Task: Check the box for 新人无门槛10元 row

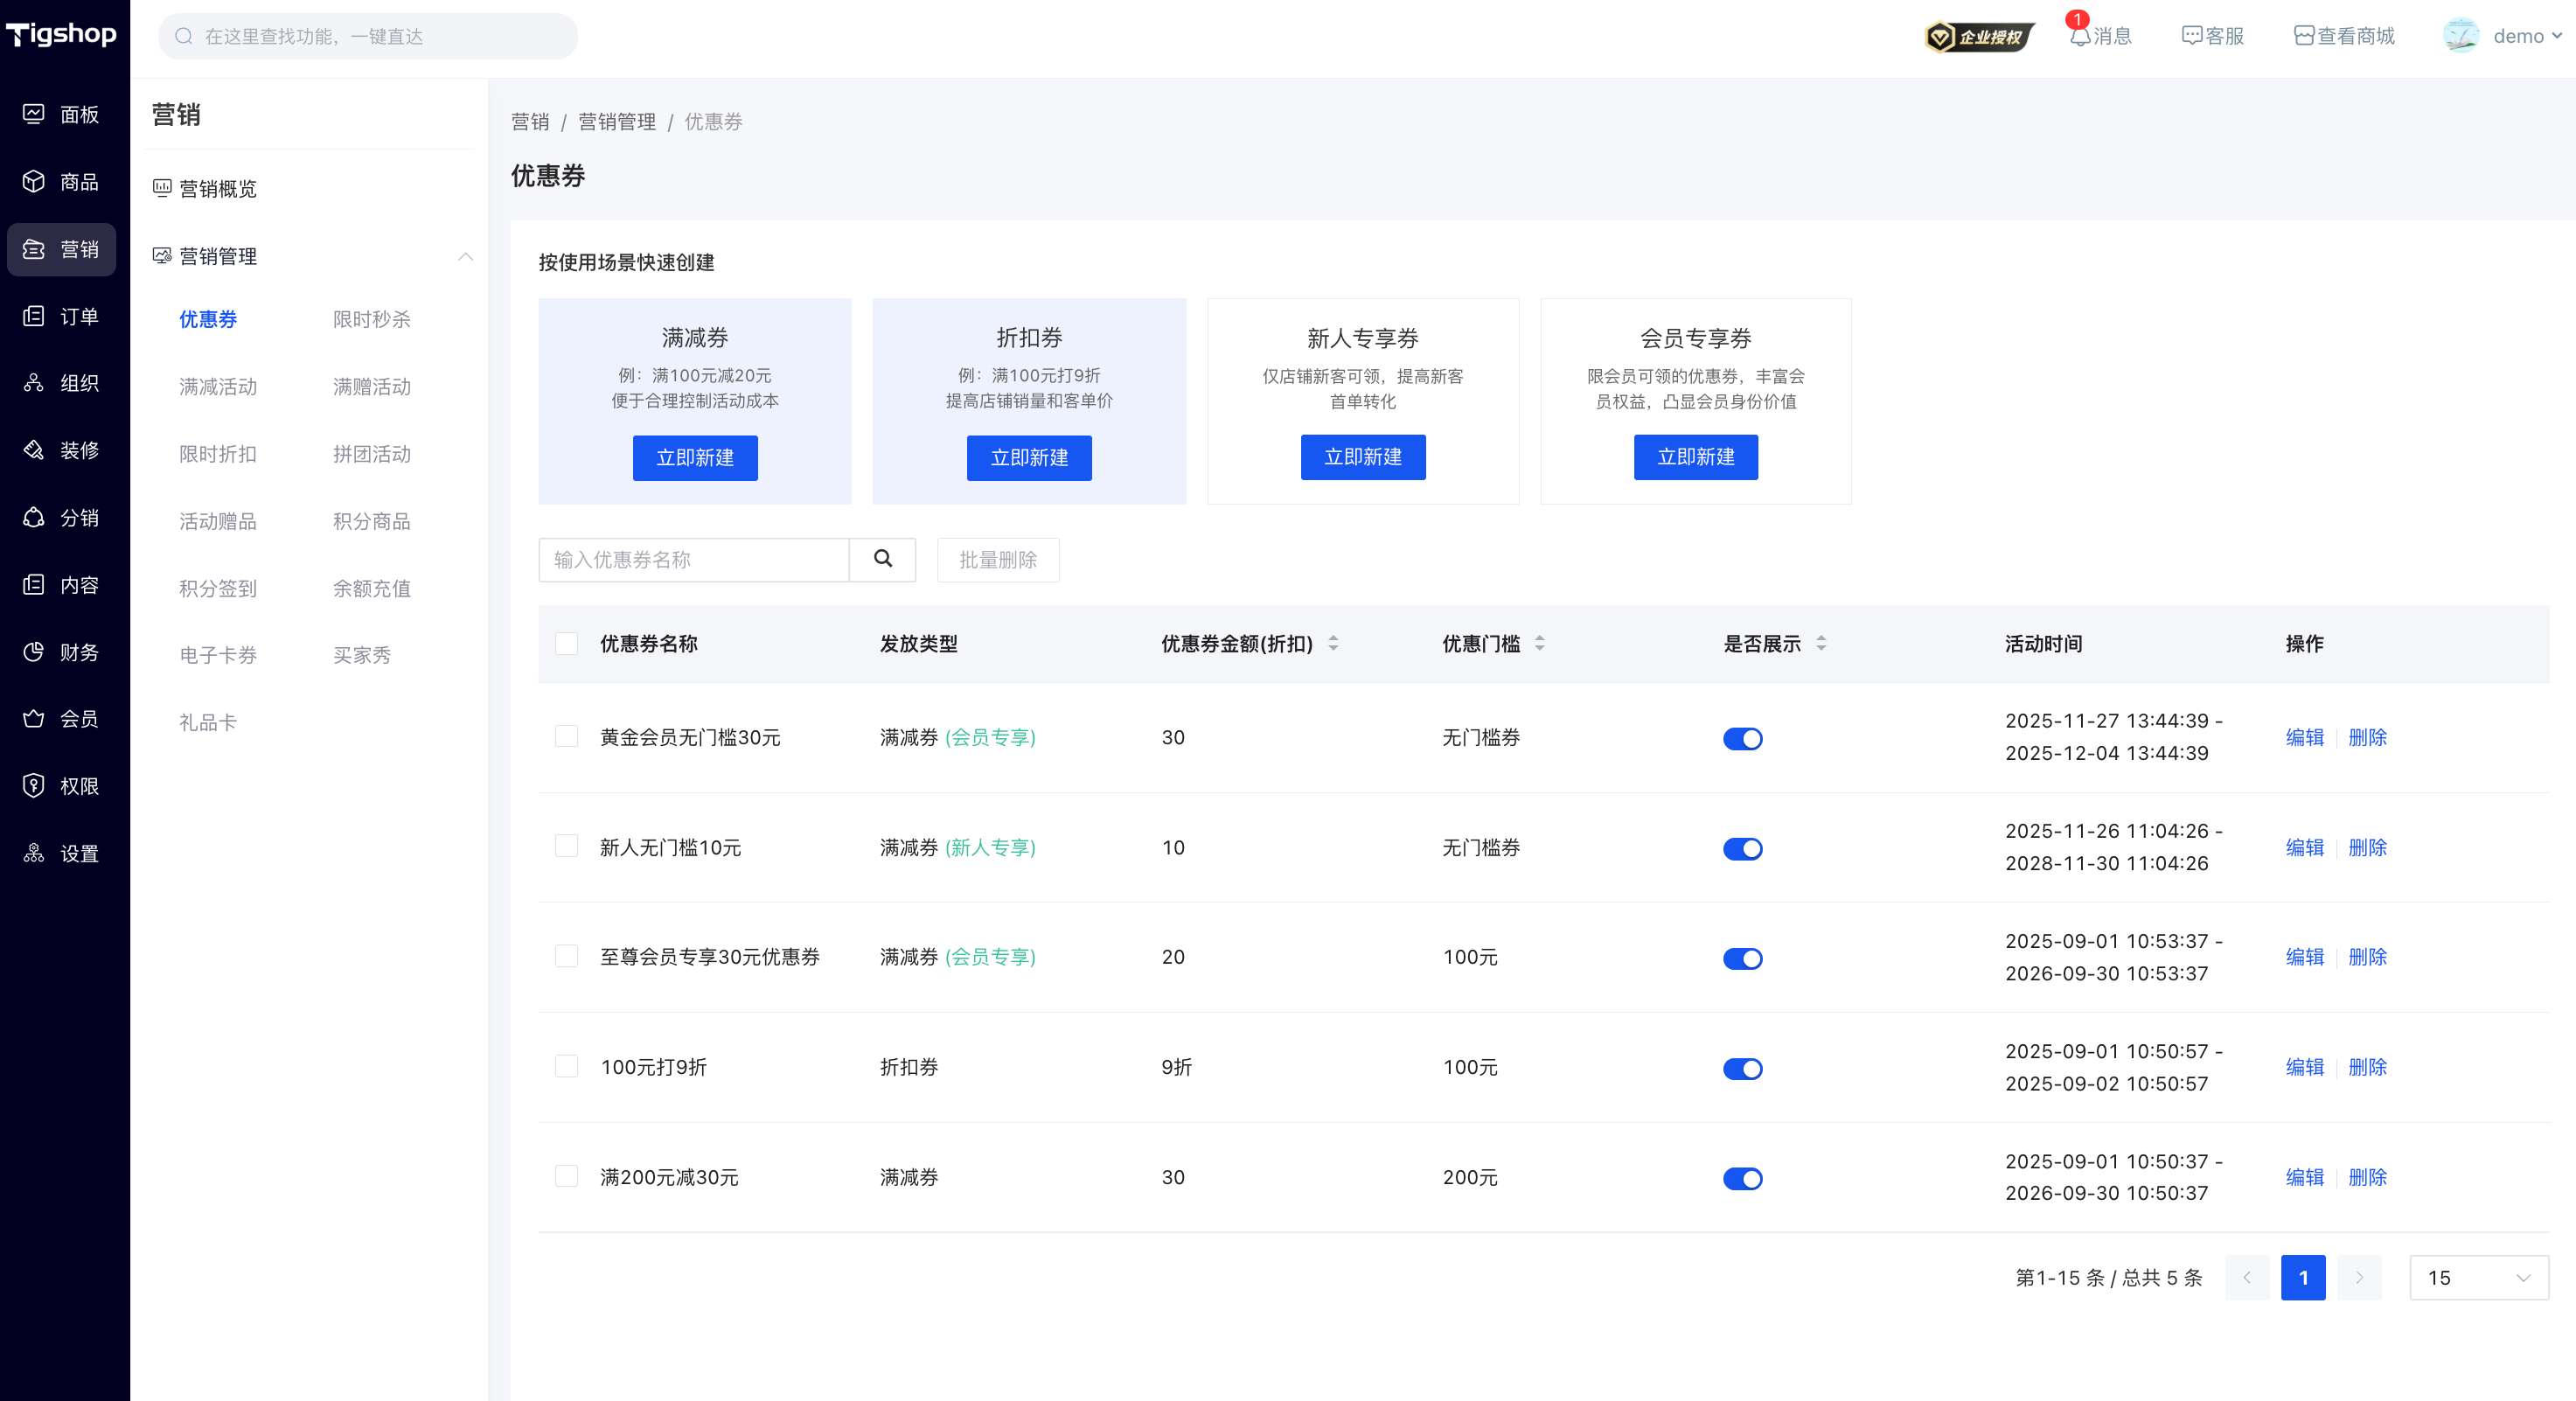Action: pos(566,846)
